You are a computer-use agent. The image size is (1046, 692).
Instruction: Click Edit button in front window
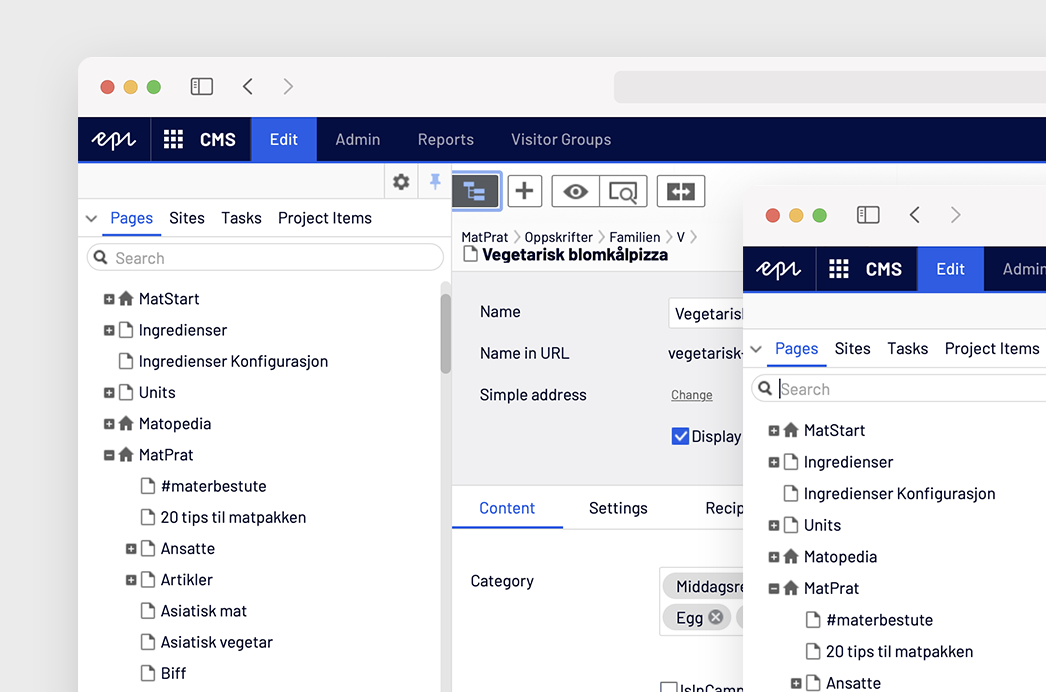951,269
